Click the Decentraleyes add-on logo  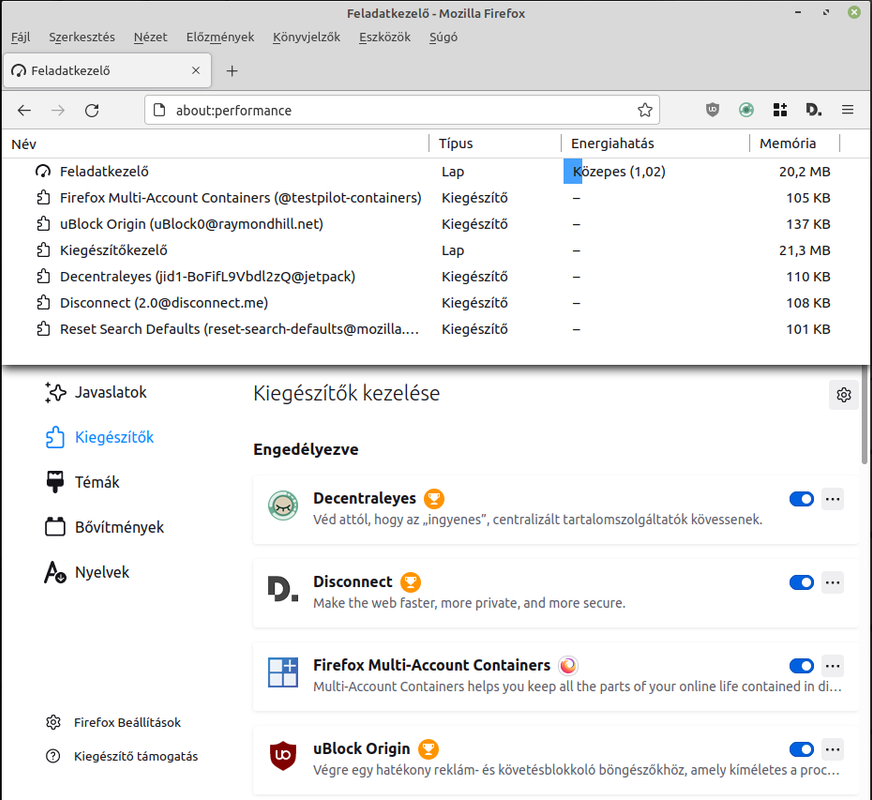coord(283,505)
